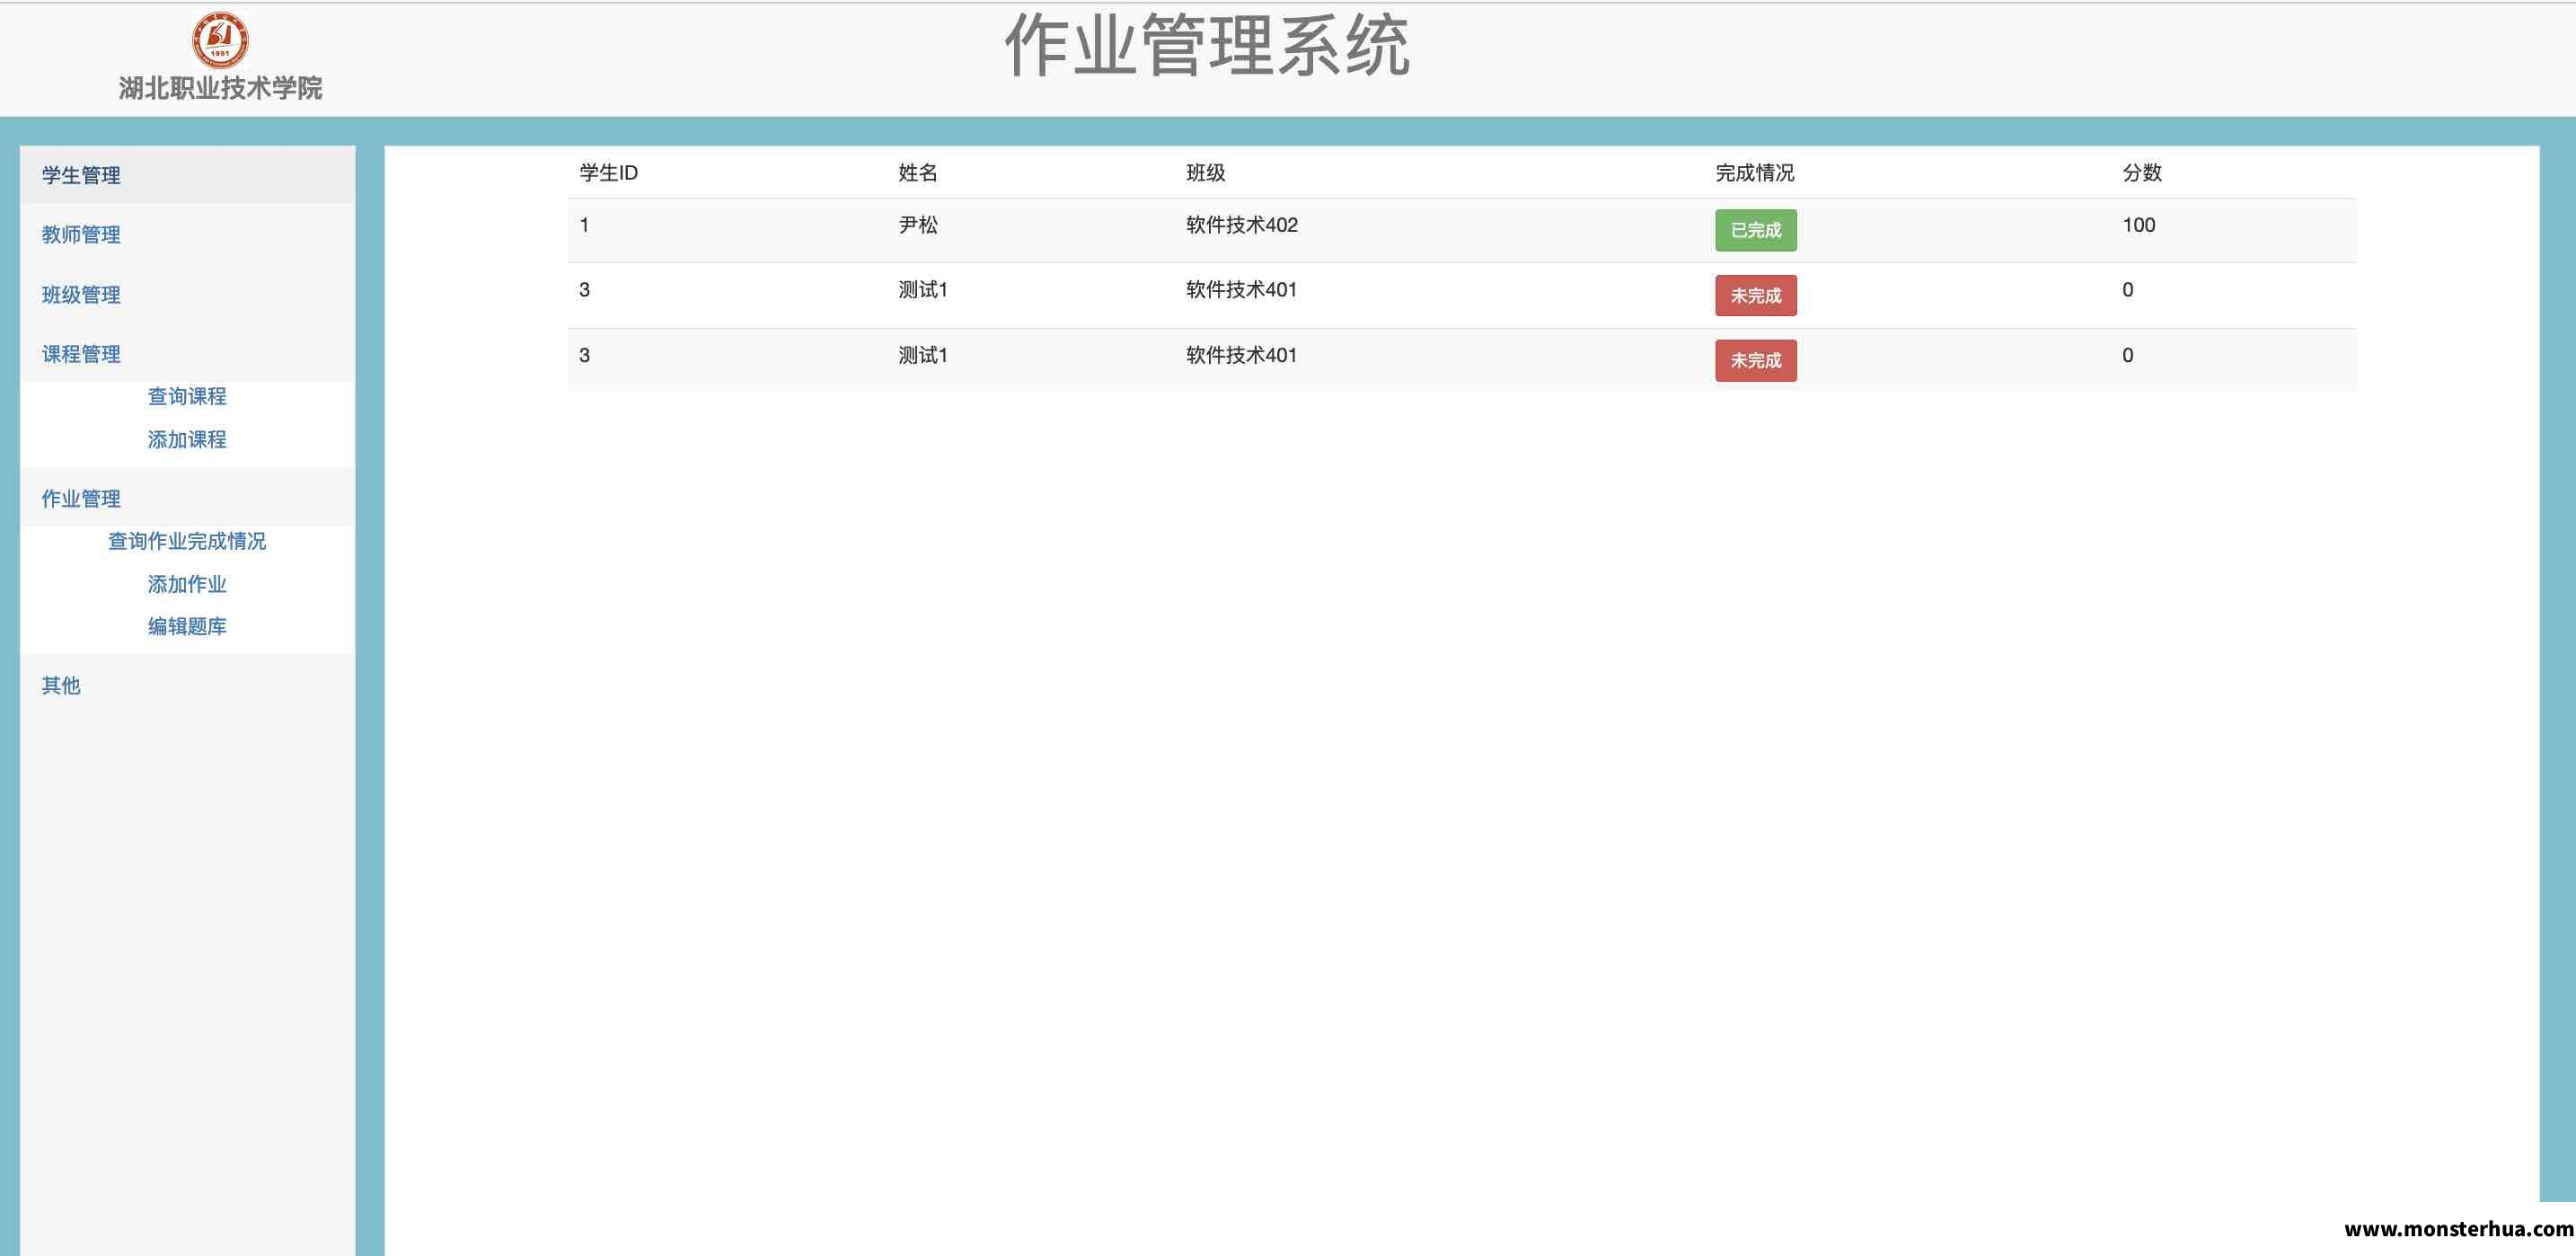Select the 查询课程 submenu link
The height and width of the screenshot is (1256, 2576).
[x=187, y=396]
